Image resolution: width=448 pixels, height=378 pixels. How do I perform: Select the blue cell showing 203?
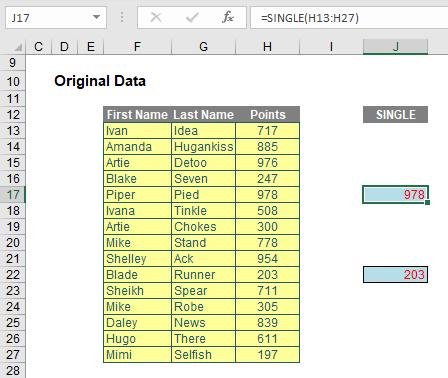(395, 275)
